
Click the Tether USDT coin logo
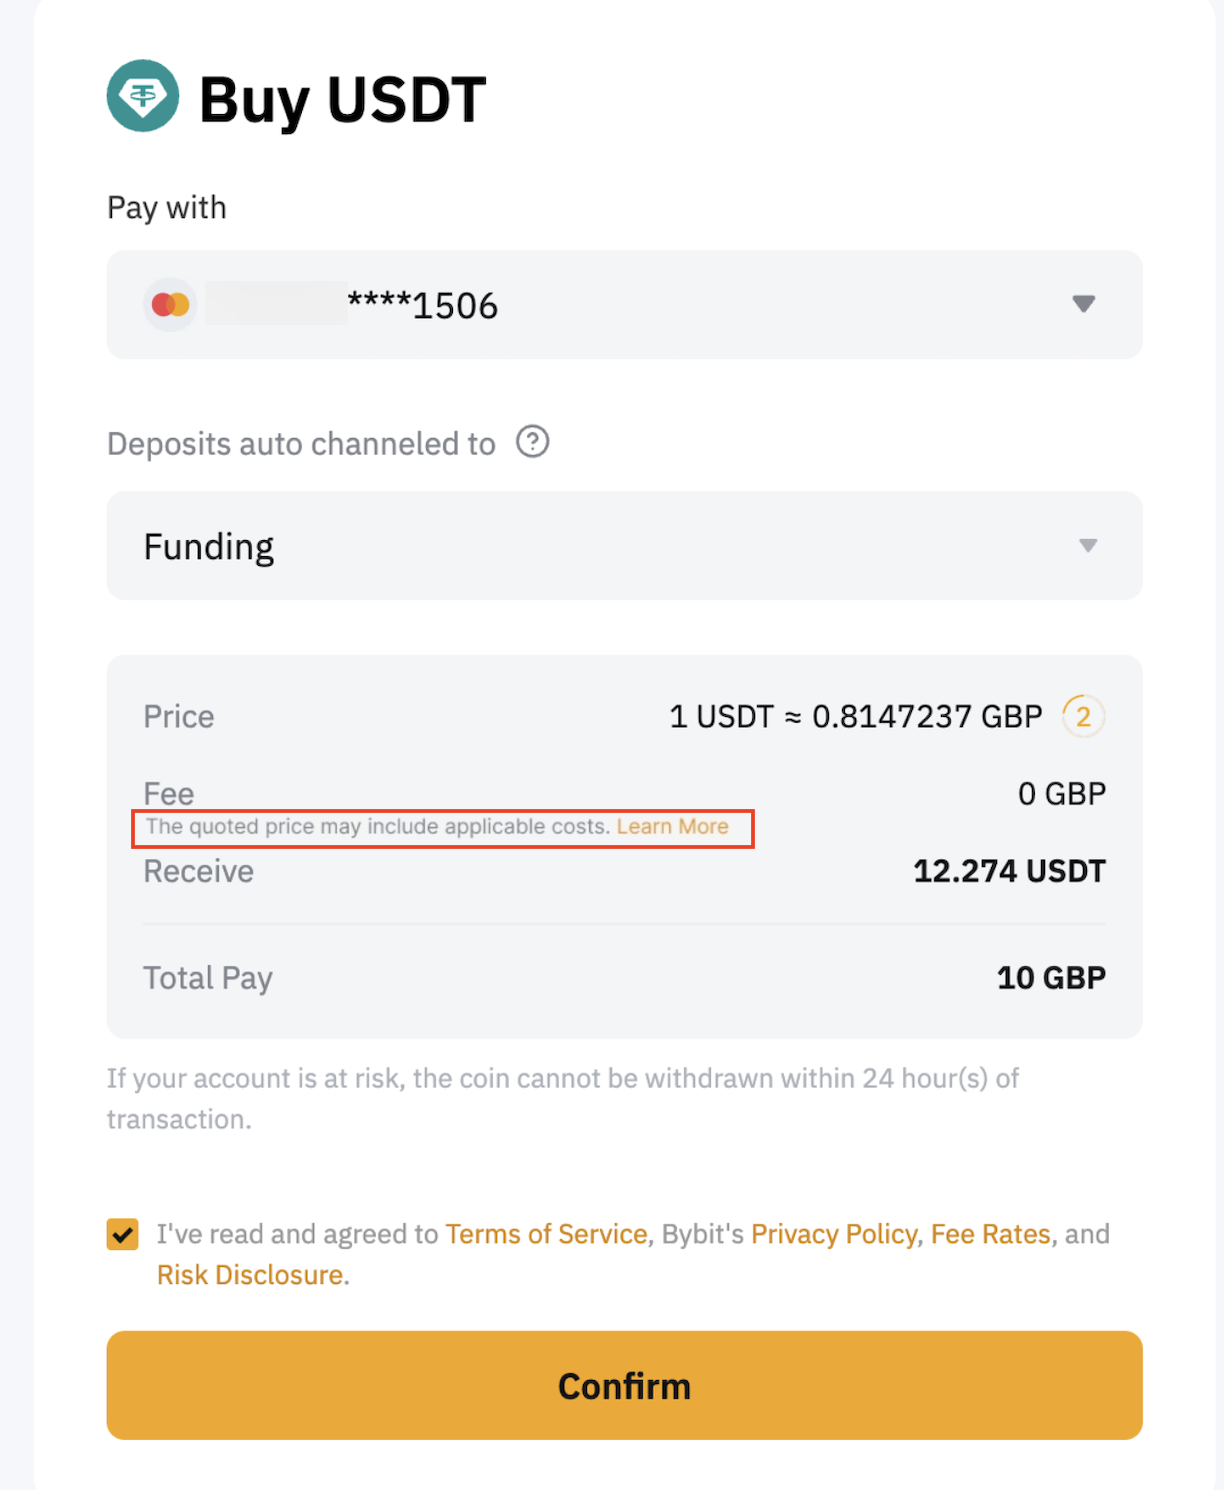(143, 96)
